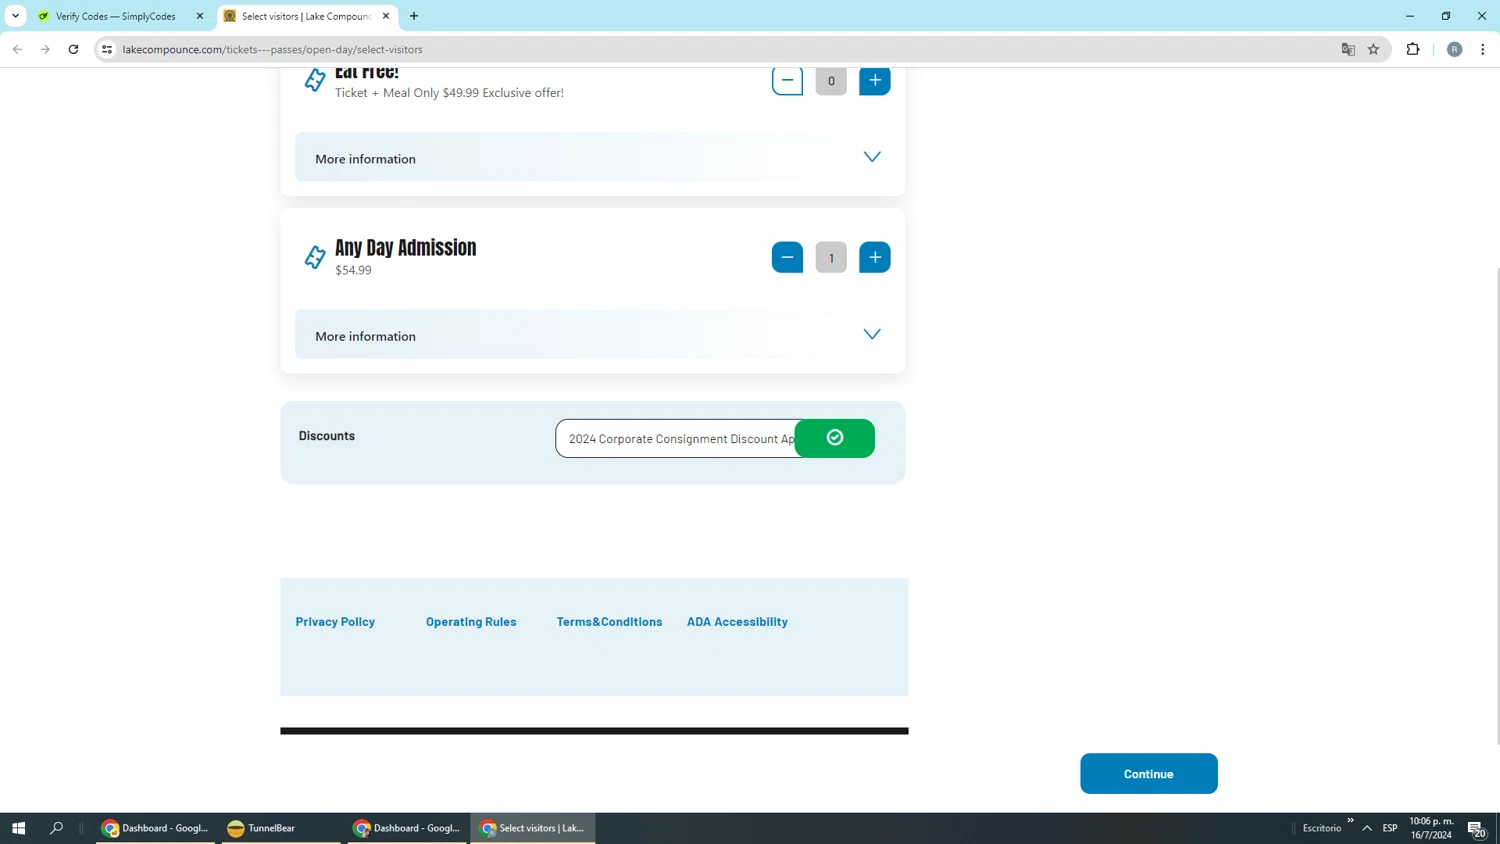Open the ADA Accessibility link
This screenshot has height=844, width=1500.
[x=737, y=621]
